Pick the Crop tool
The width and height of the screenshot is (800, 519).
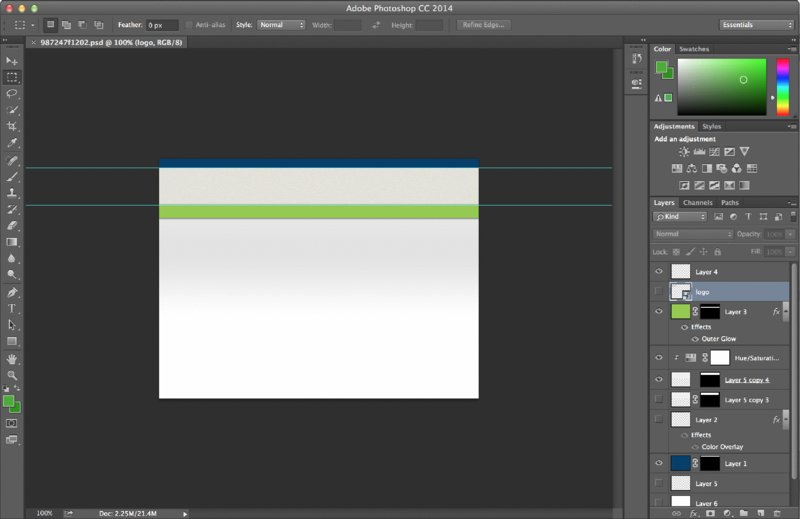click(12, 127)
